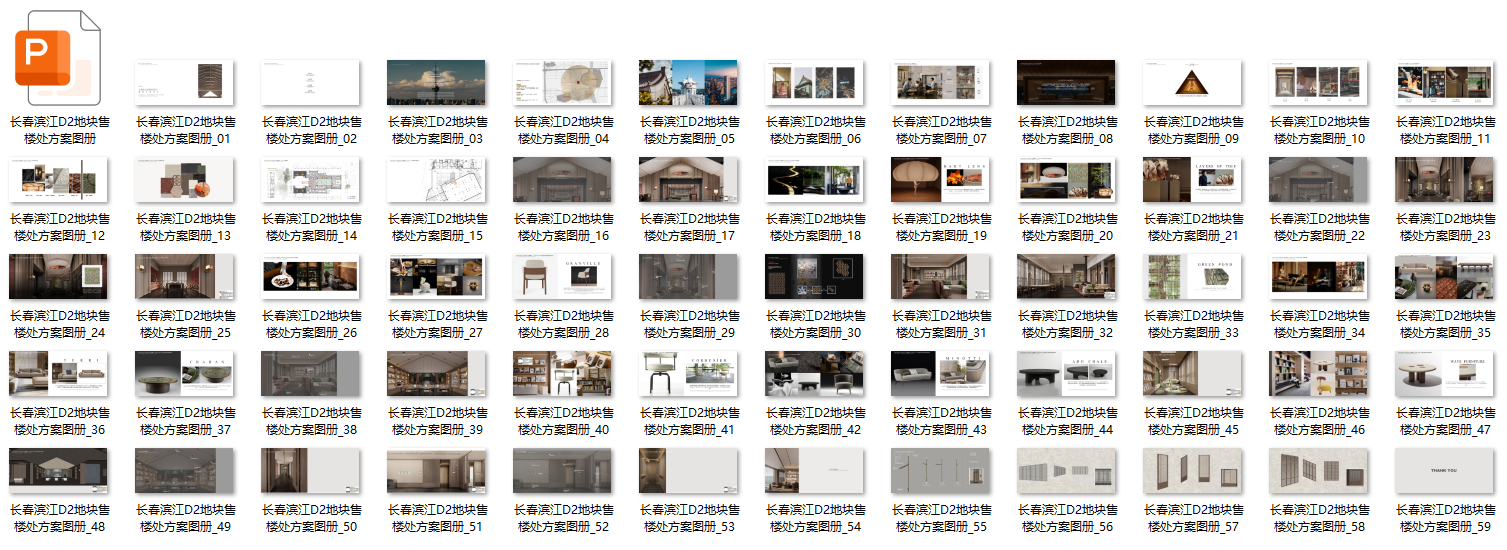The image size is (1507, 550).
Task: Select thumbnail image 楼处方案图册_46
Action: coord(1318,373)
